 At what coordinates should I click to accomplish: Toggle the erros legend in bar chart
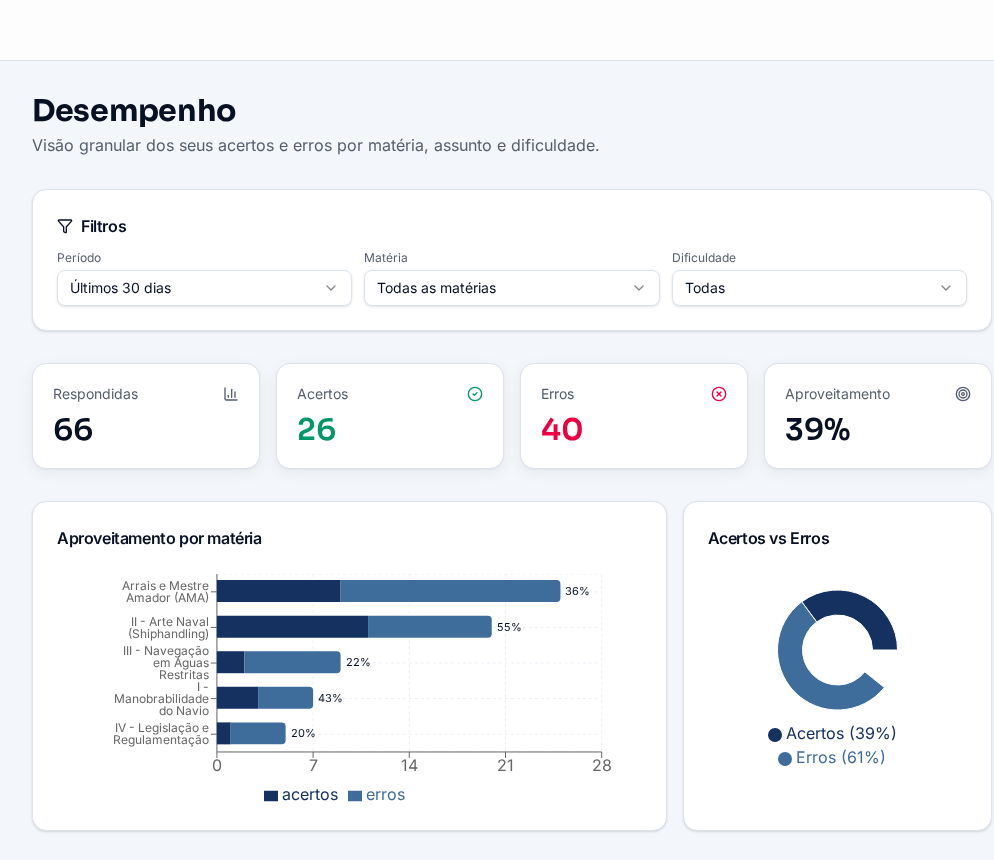tap(377, 795)
